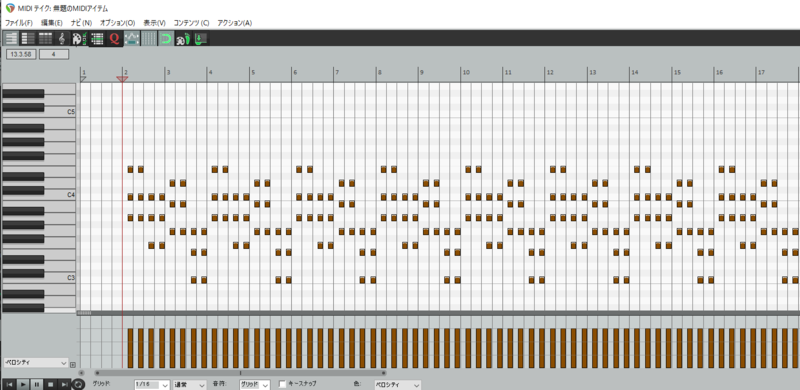Open the オプション(O) menu
Screen dimensions: 800x390
pos(117,23)
